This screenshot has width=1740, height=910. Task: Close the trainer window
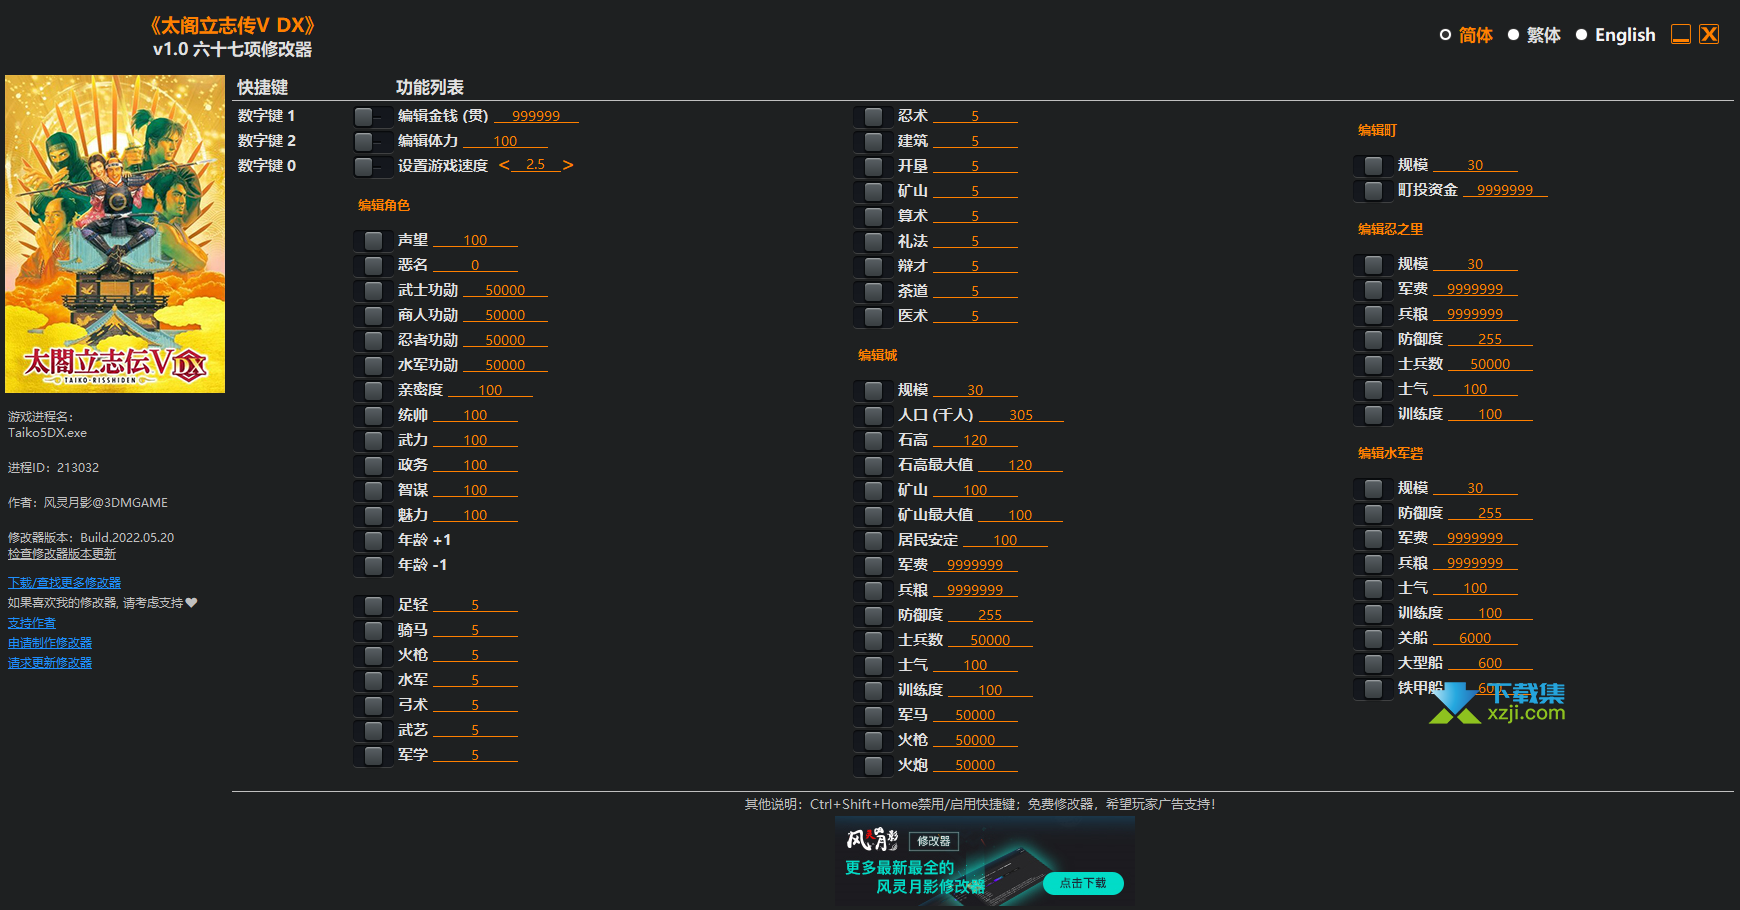[x=1710, y=34]
